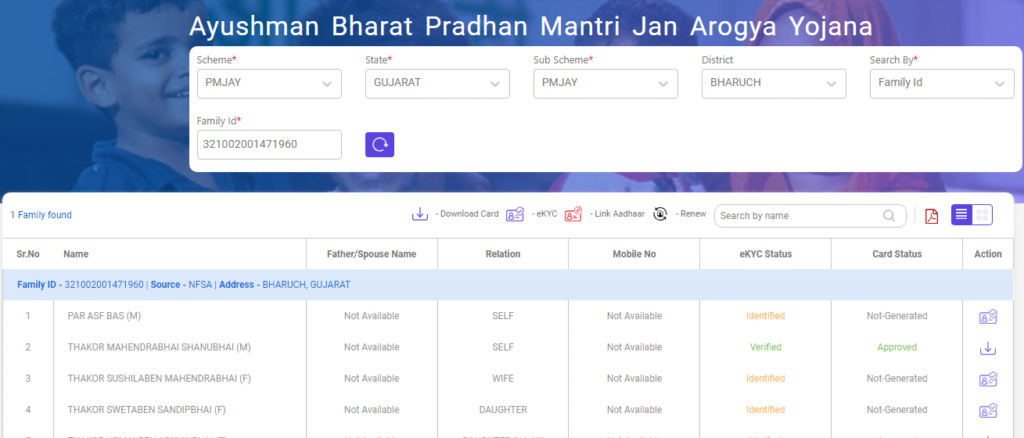Click eKYC action icon for THAKOR SWETABEN SANDIPBHAI
The width and height of the screenshot is (1024, 438).
988,411
